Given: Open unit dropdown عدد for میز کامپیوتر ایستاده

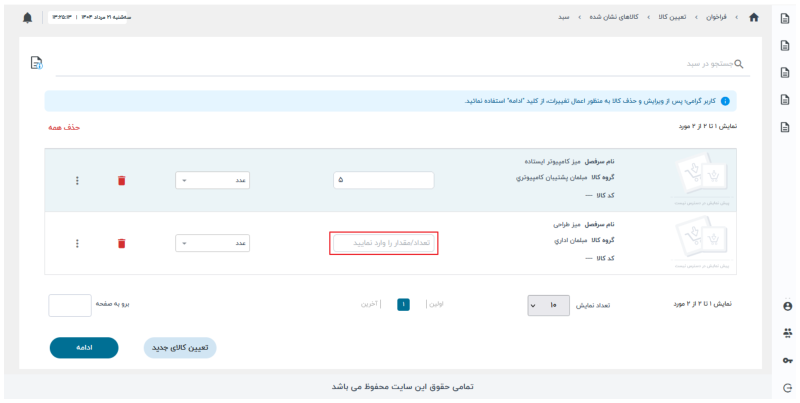Looking at the screenshot, I should (212, 181).
